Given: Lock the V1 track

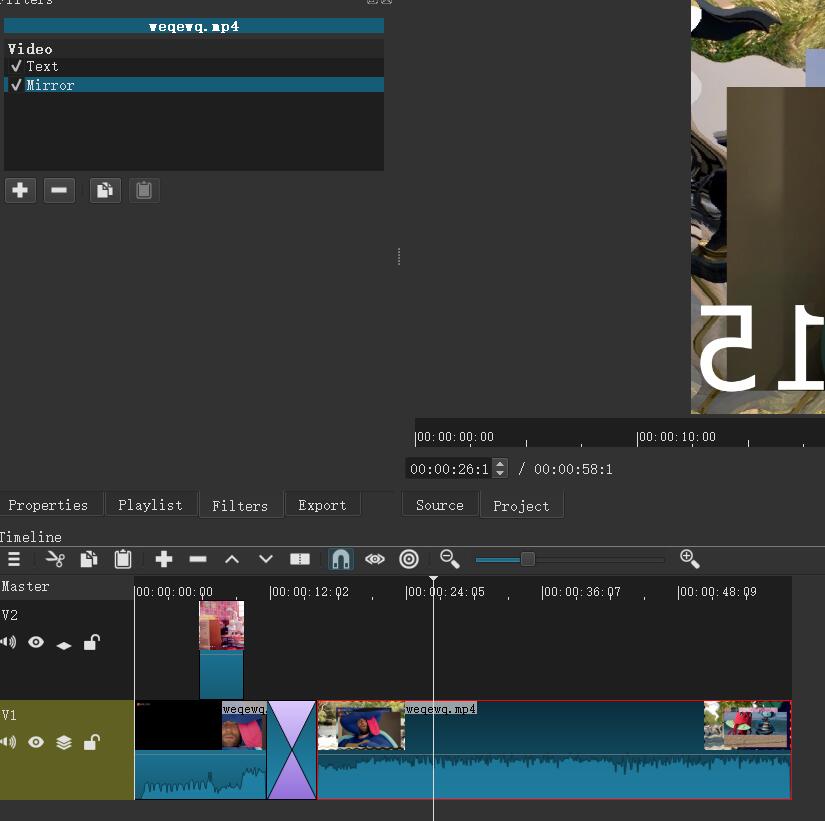Looking at the screenshot, I should coord(92,742).
